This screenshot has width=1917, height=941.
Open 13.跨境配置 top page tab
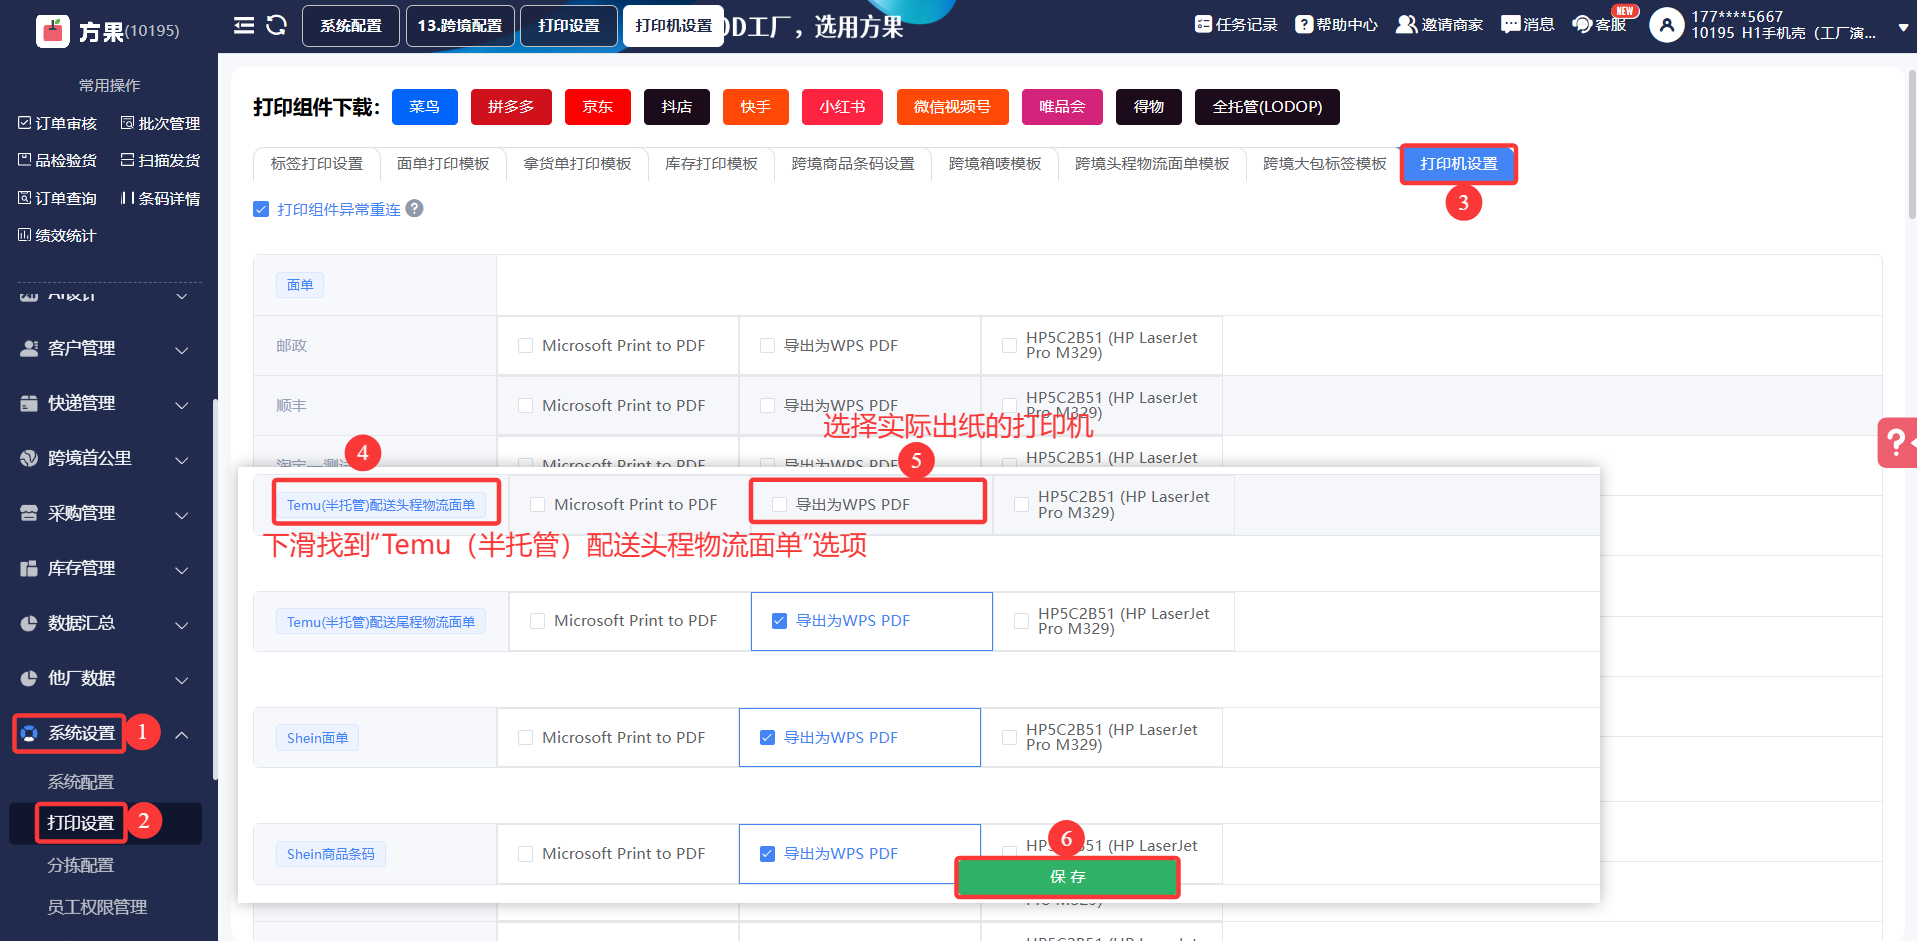[x=460, y=26]
